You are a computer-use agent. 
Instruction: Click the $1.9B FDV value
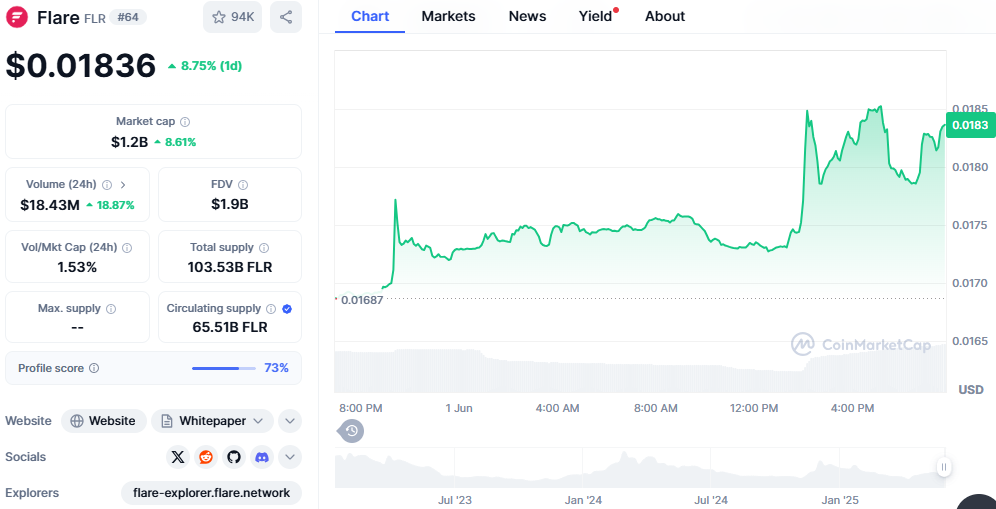click(x=230, y=205)
